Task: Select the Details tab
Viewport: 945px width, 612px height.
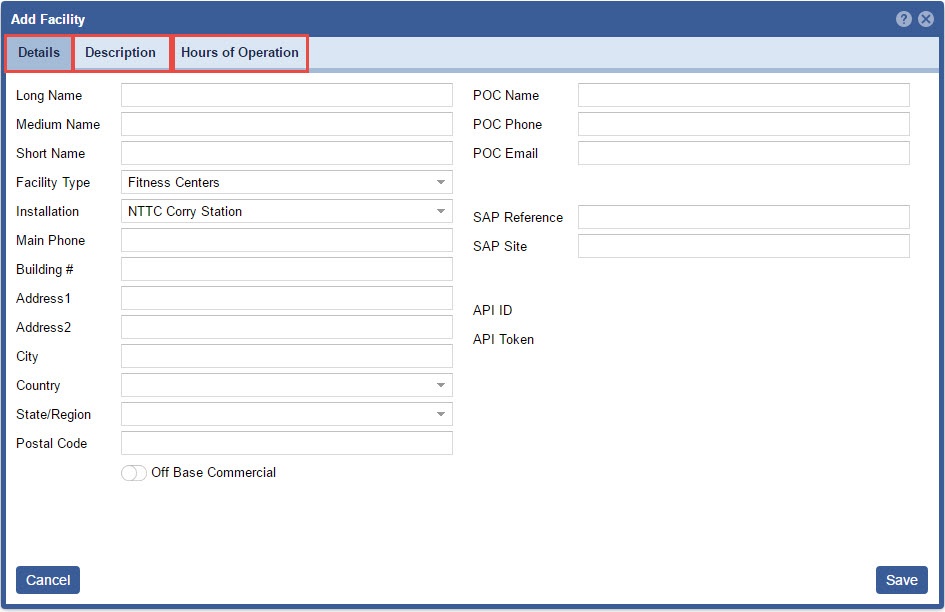Action: [x=39, y=53]
